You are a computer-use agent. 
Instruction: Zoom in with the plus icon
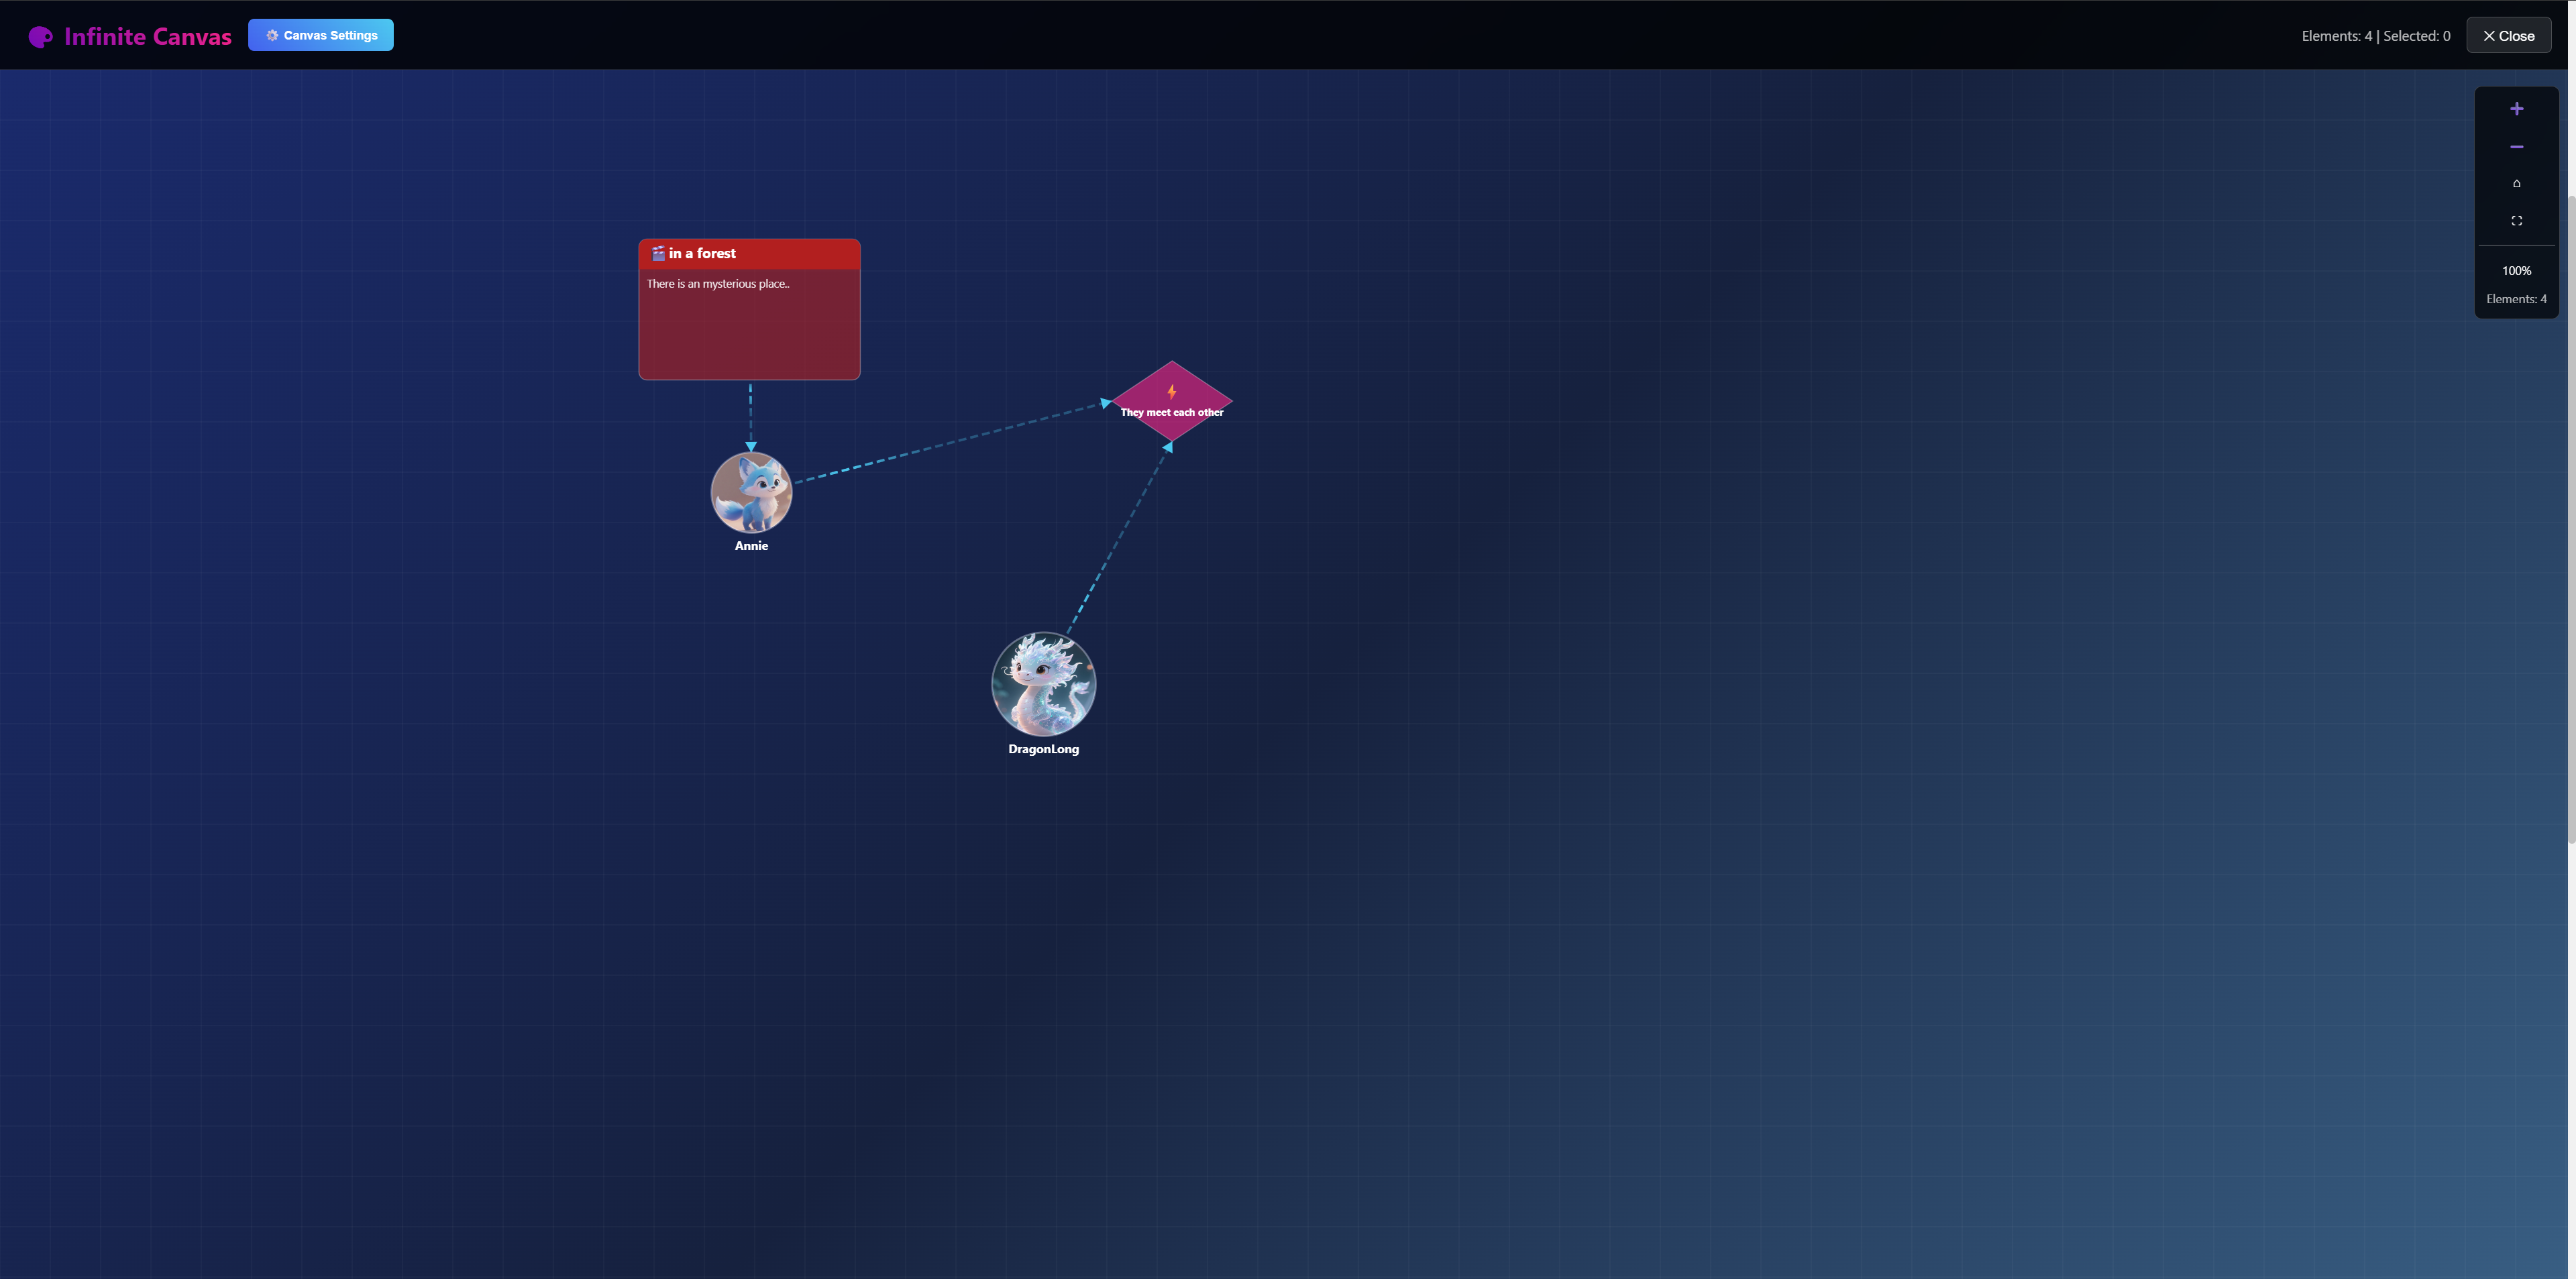click(2516, 109)
